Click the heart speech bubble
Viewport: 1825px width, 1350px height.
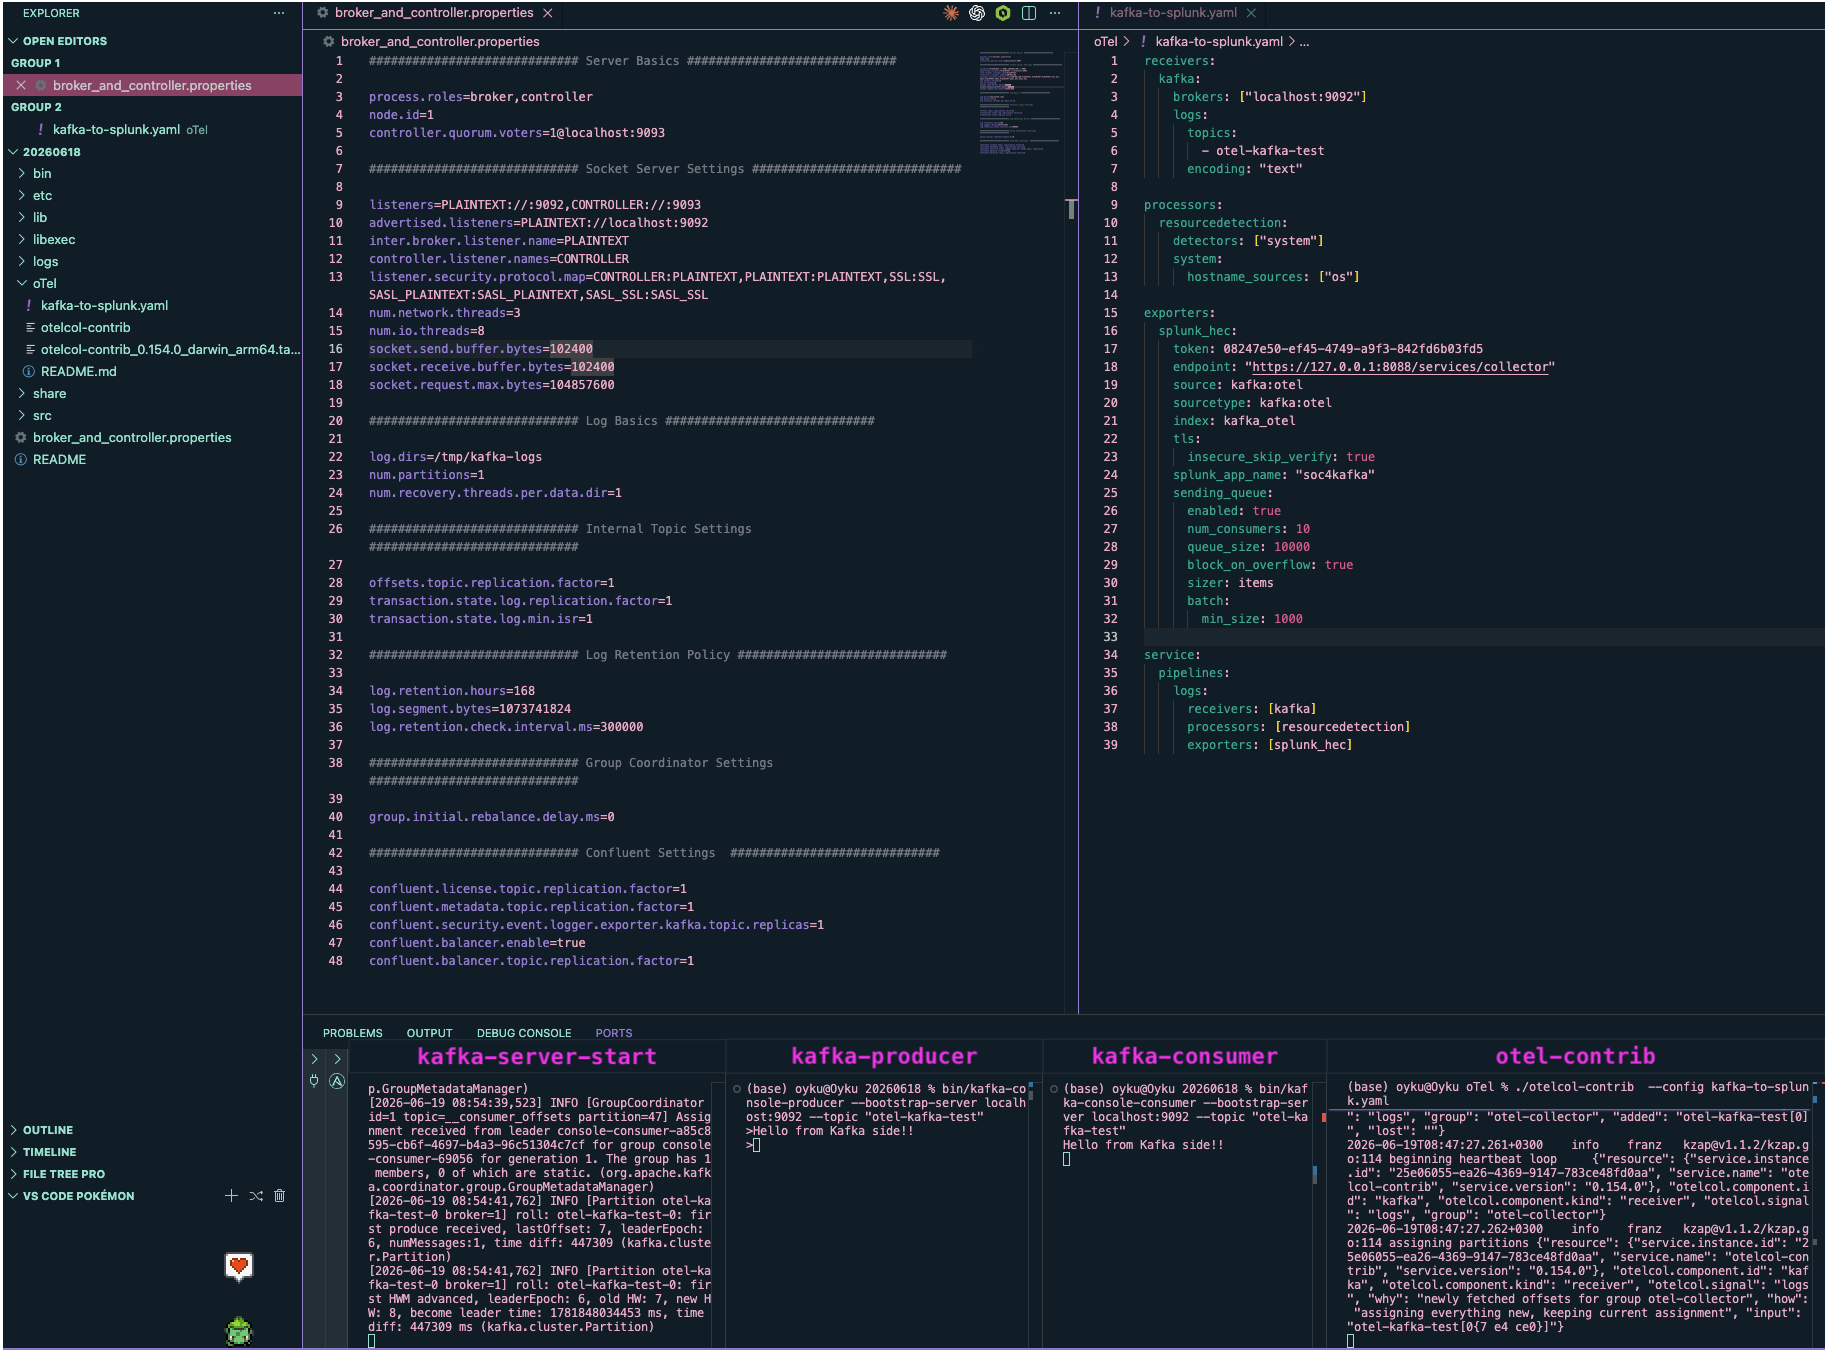239,1267
